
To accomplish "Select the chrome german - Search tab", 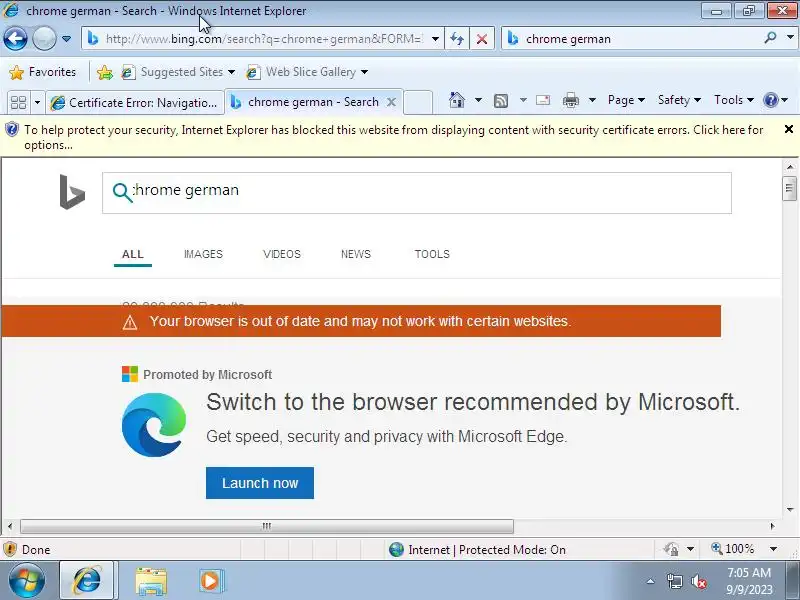I will (313, 102).
